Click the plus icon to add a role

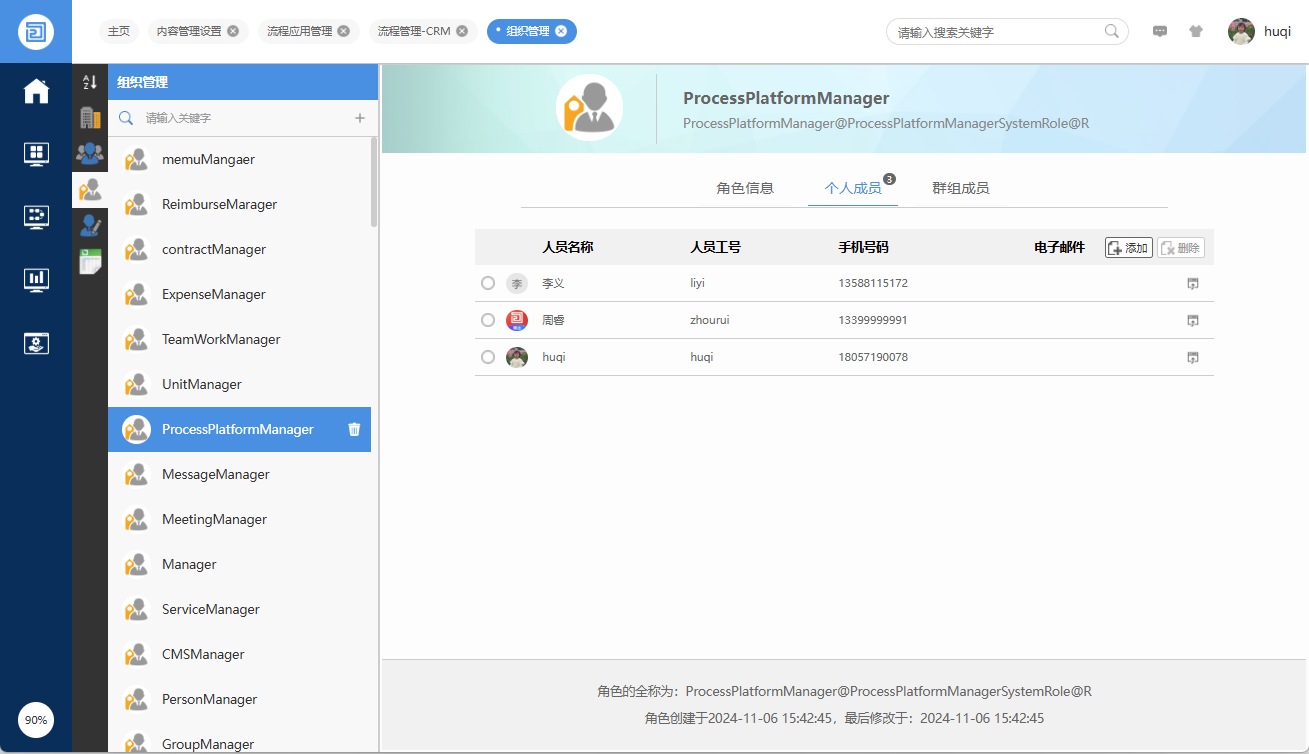click(360, 118)
